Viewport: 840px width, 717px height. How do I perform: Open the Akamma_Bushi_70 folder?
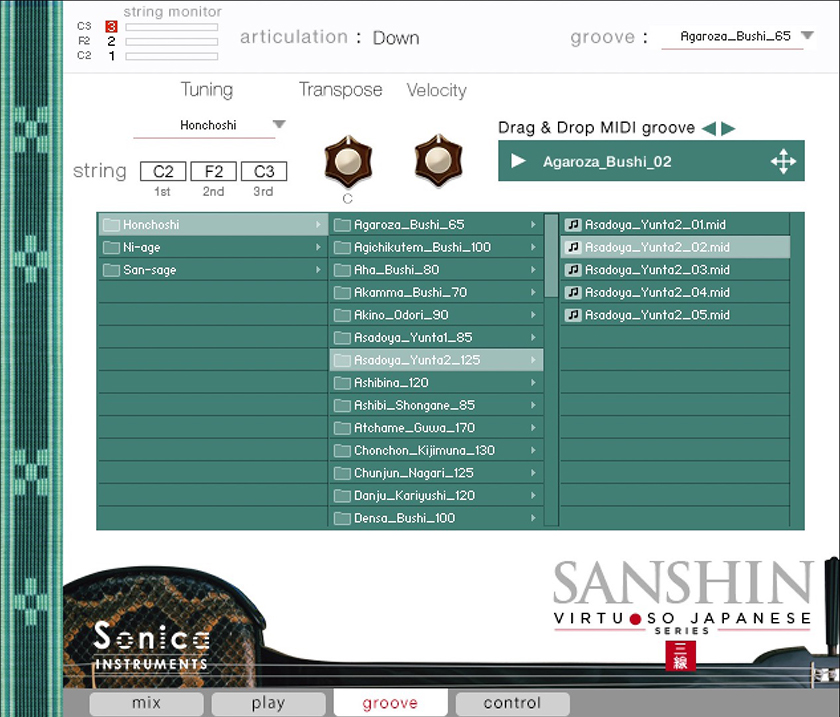[436, 292]
